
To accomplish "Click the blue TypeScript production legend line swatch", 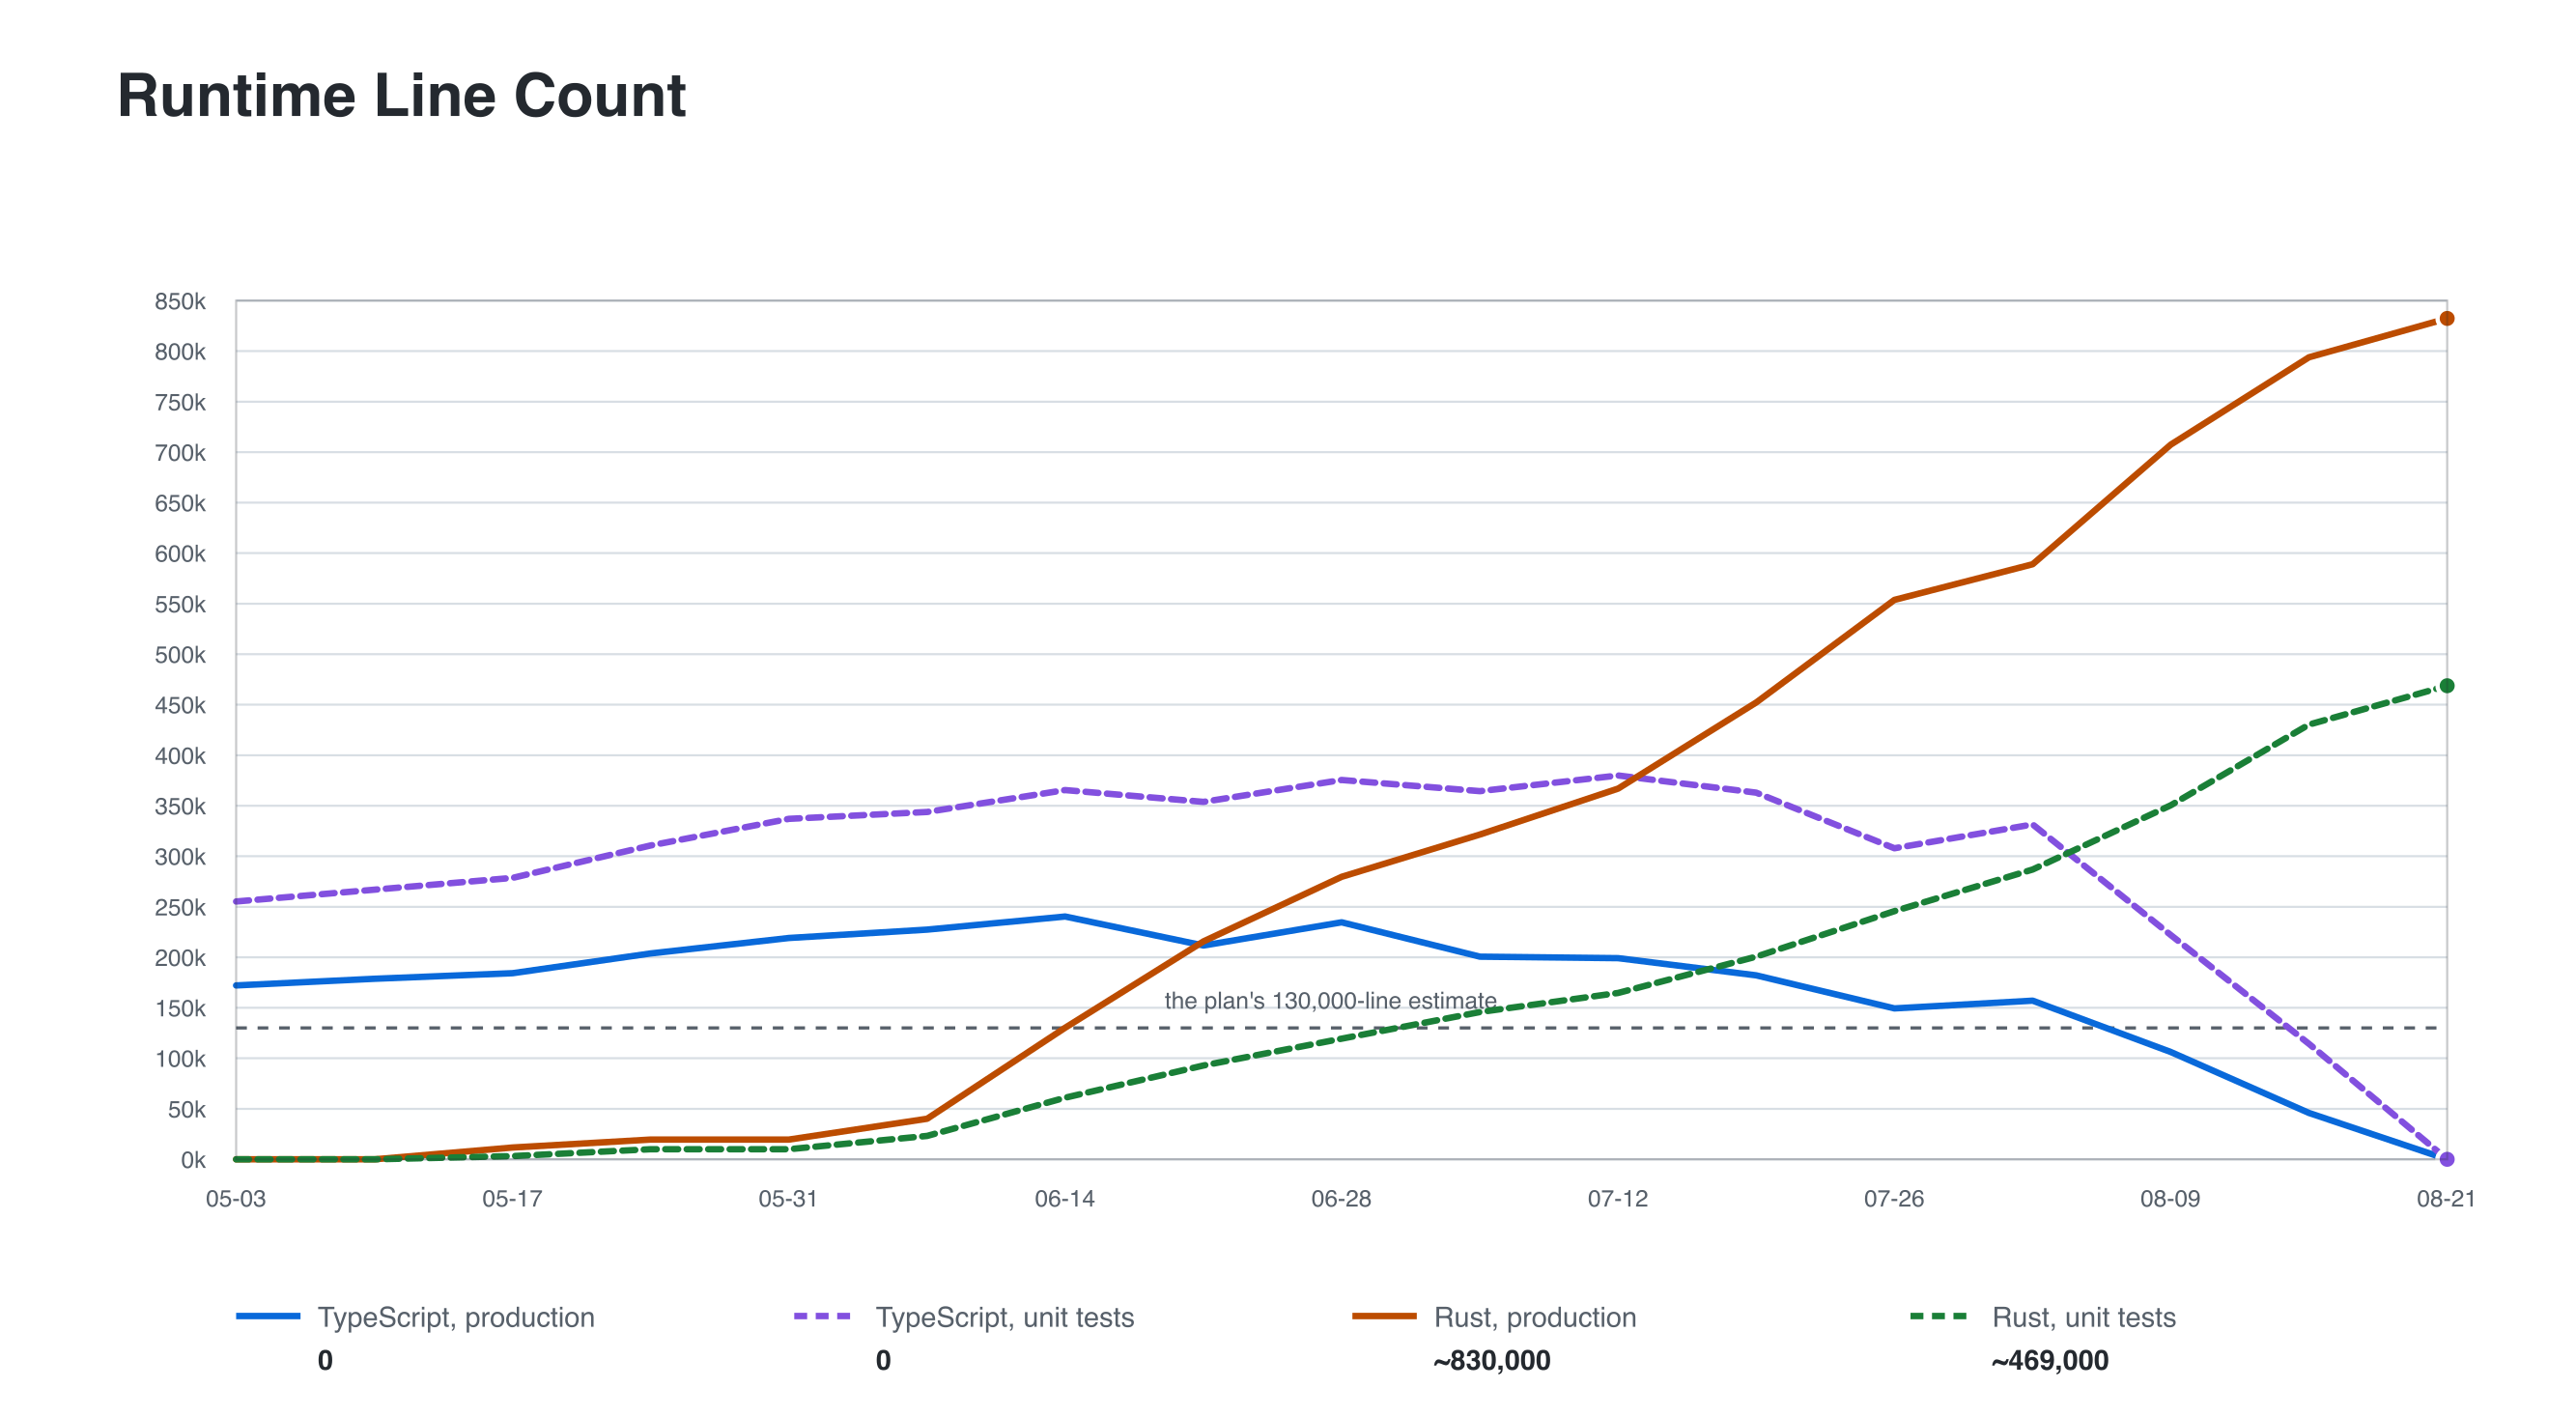I will [x=268, y=1316].
